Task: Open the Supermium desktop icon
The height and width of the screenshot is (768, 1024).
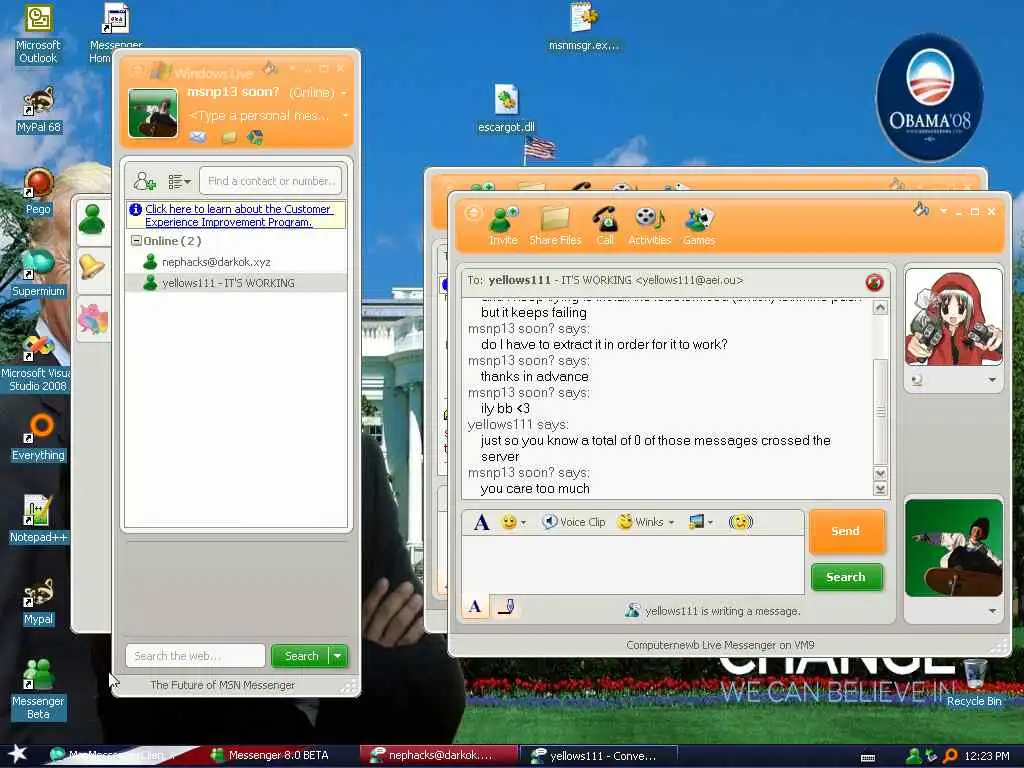Action: (x=38, y=274)
